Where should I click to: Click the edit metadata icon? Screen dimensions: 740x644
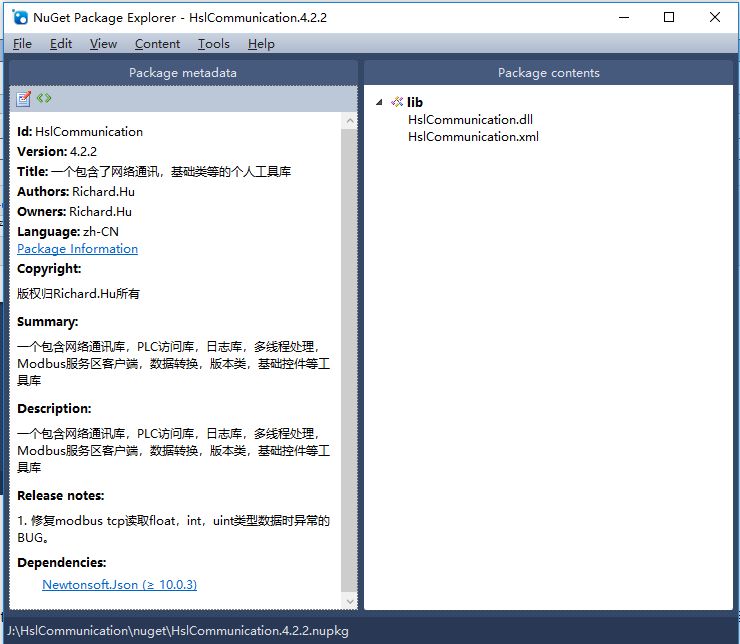point(23,99)
